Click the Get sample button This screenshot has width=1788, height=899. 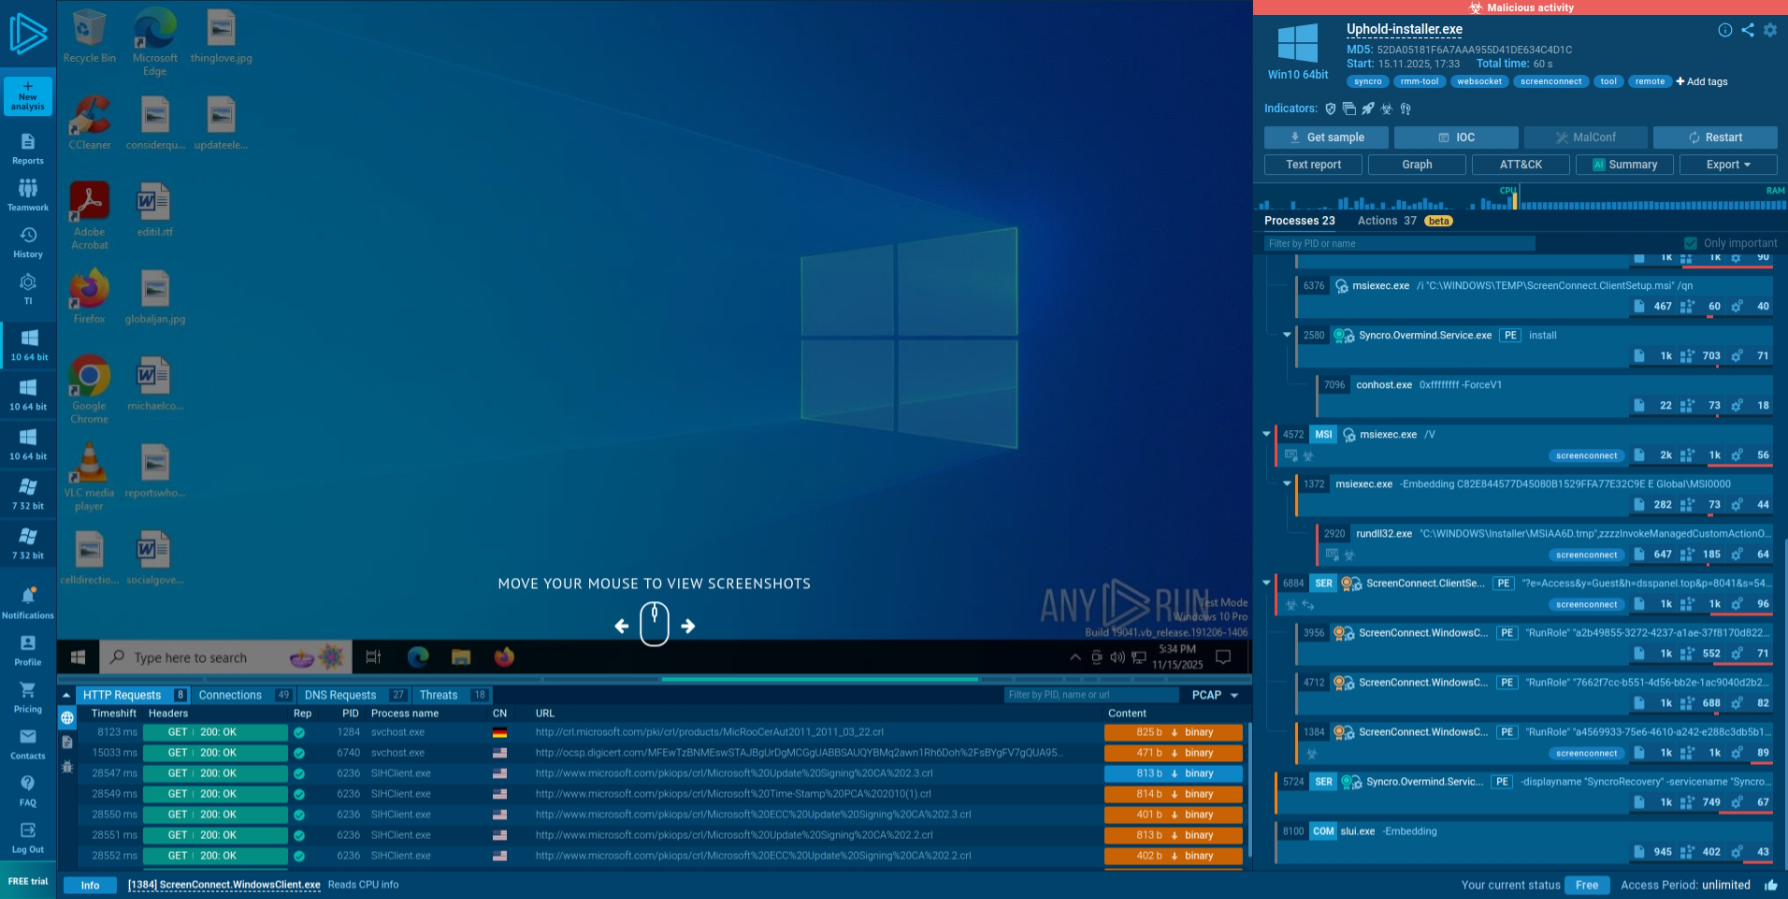tap(1326, 138)
